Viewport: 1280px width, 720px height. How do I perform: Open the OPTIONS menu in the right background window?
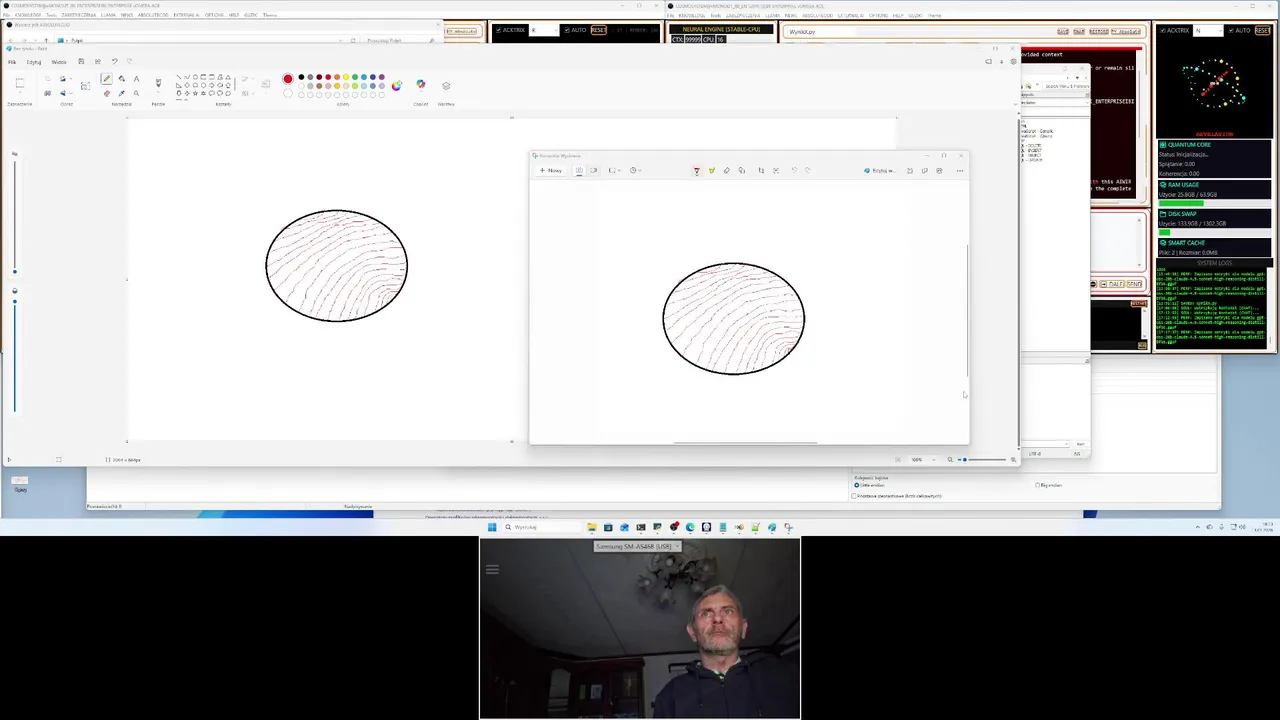(878, 15)
